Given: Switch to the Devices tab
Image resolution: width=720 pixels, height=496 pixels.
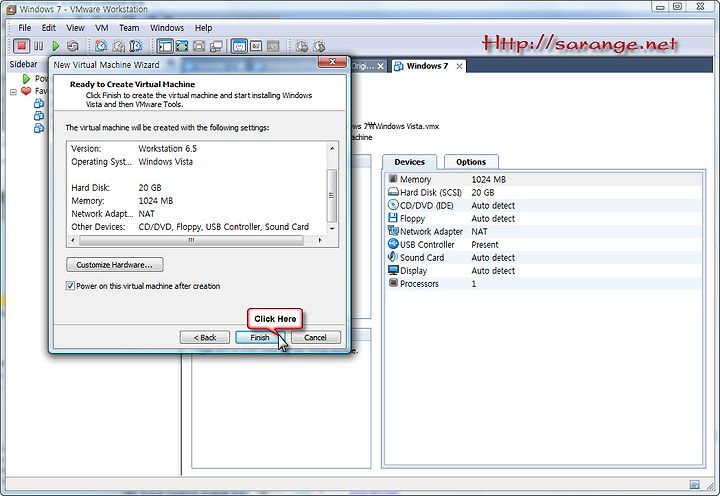Looking at the screenshot, I should click(x=410, y=162).
